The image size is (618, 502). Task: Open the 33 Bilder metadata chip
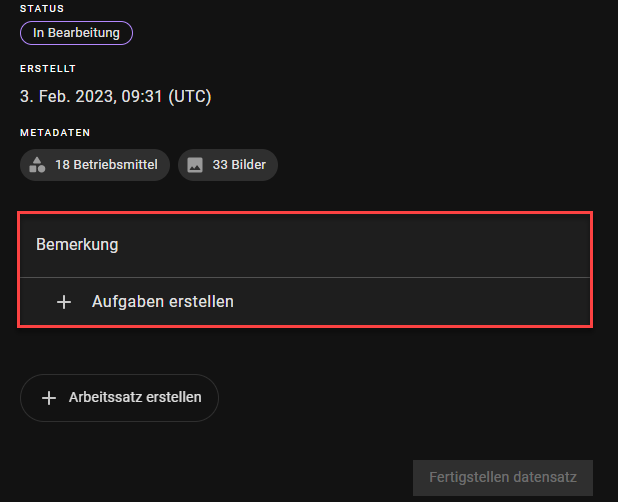(x=228, y=165)
